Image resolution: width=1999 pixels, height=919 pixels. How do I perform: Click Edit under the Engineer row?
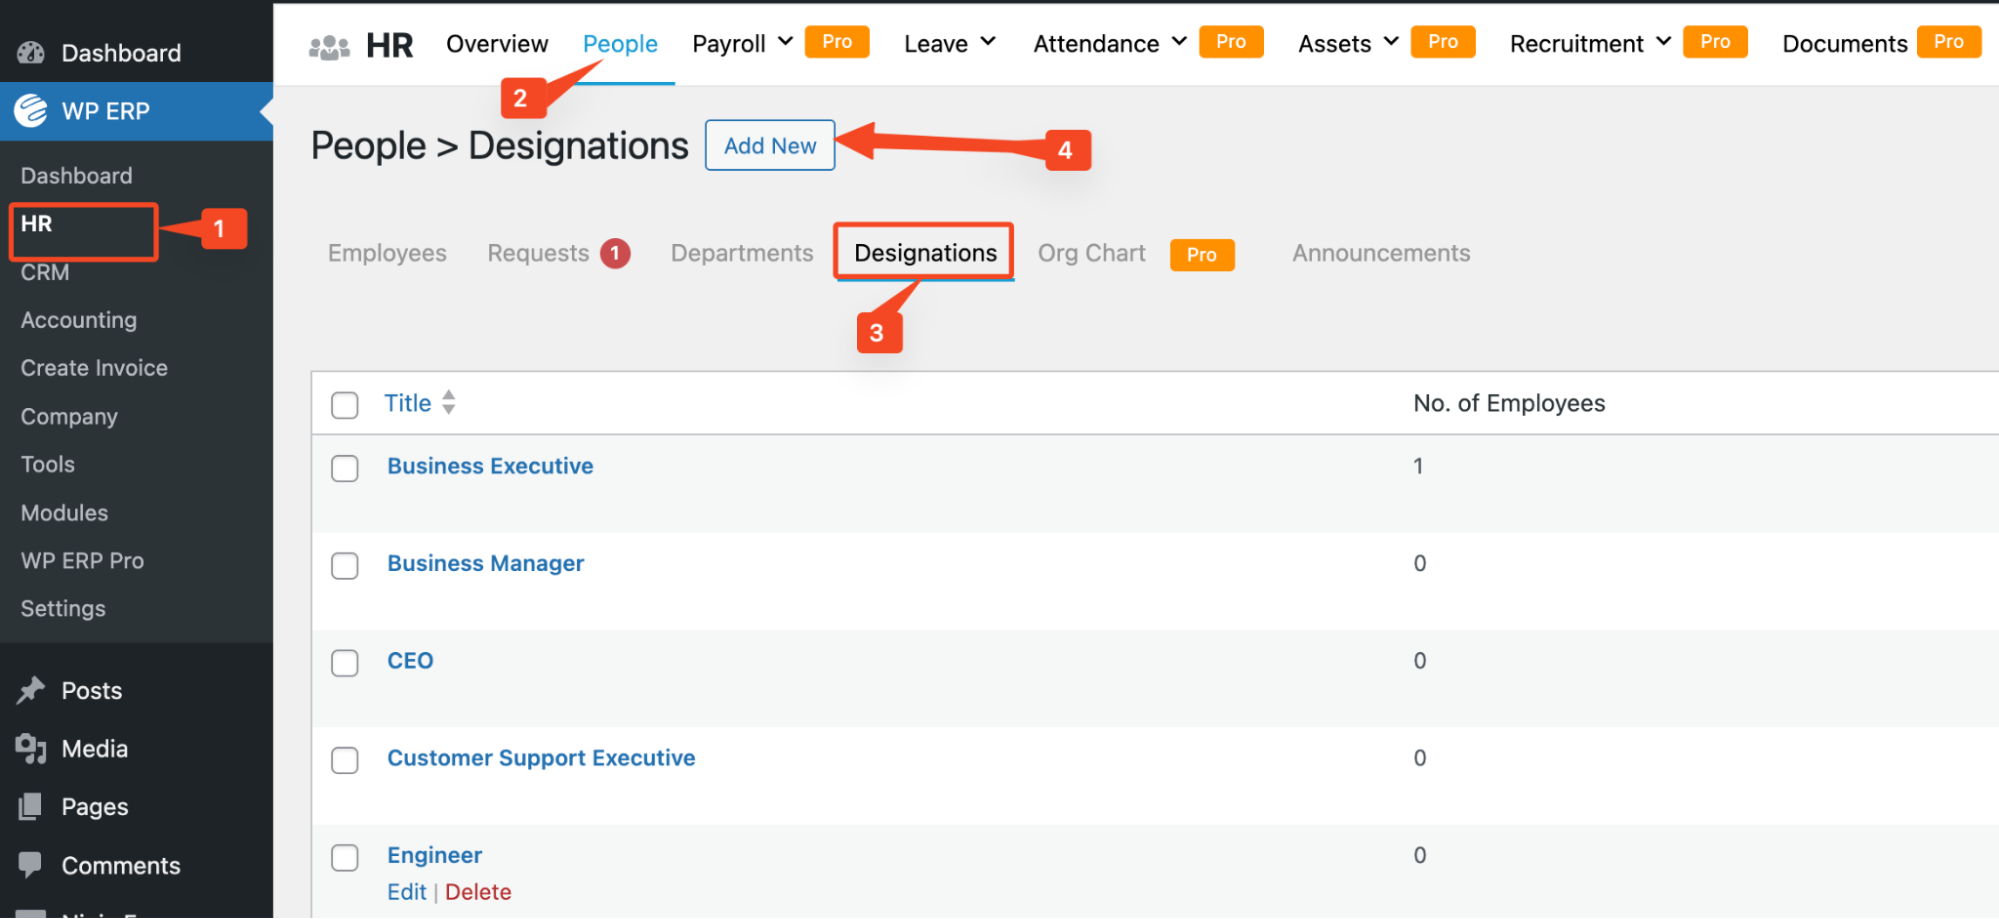(407, 892)
